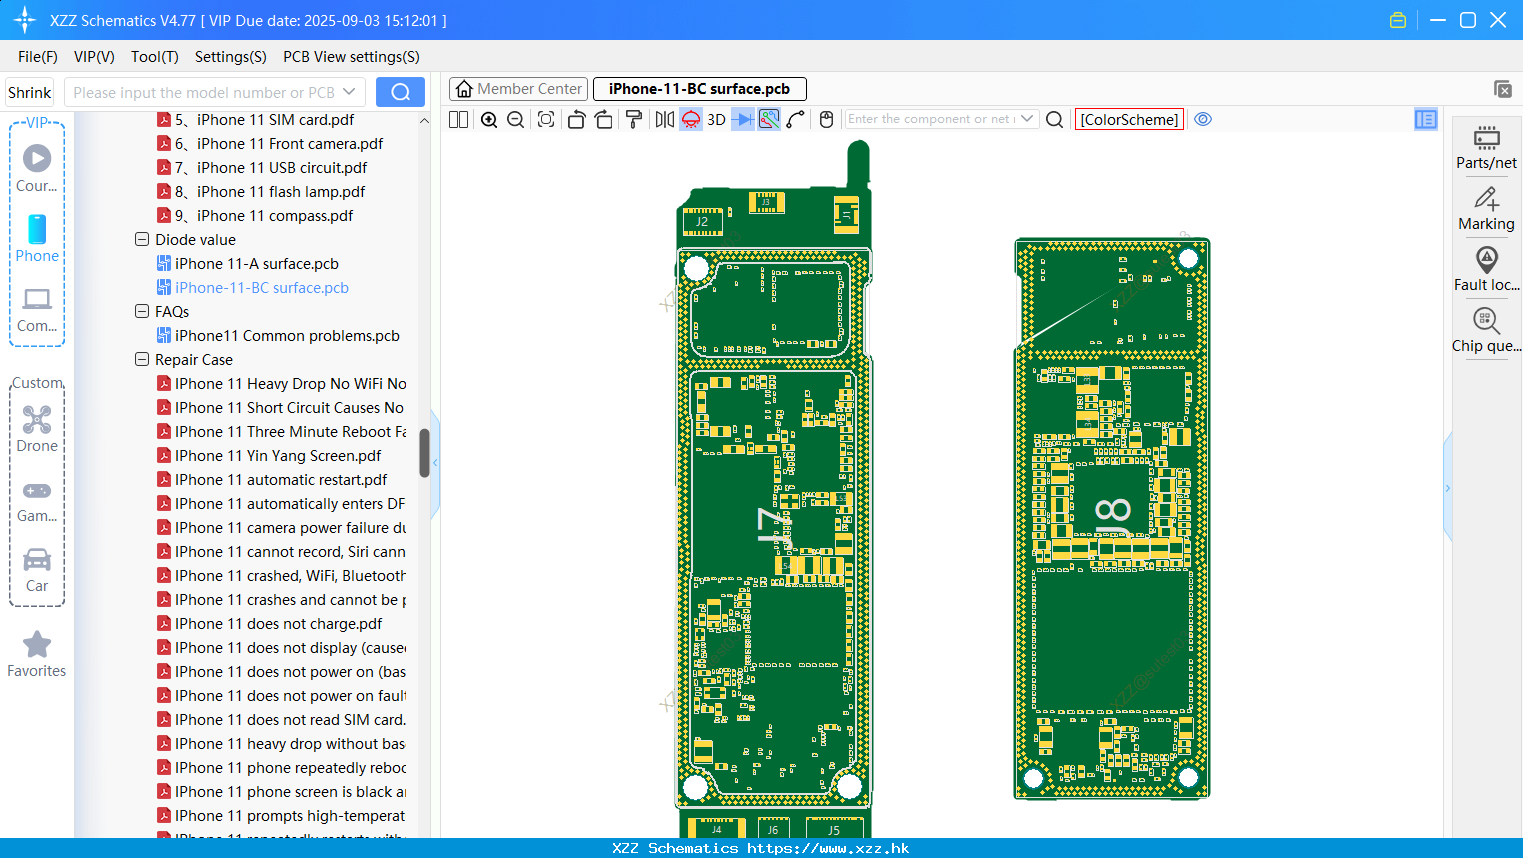Toggle the eye visibility icon
Image resolution: width=1523 pixels, height=858 pixels.
pos(1203,119)
